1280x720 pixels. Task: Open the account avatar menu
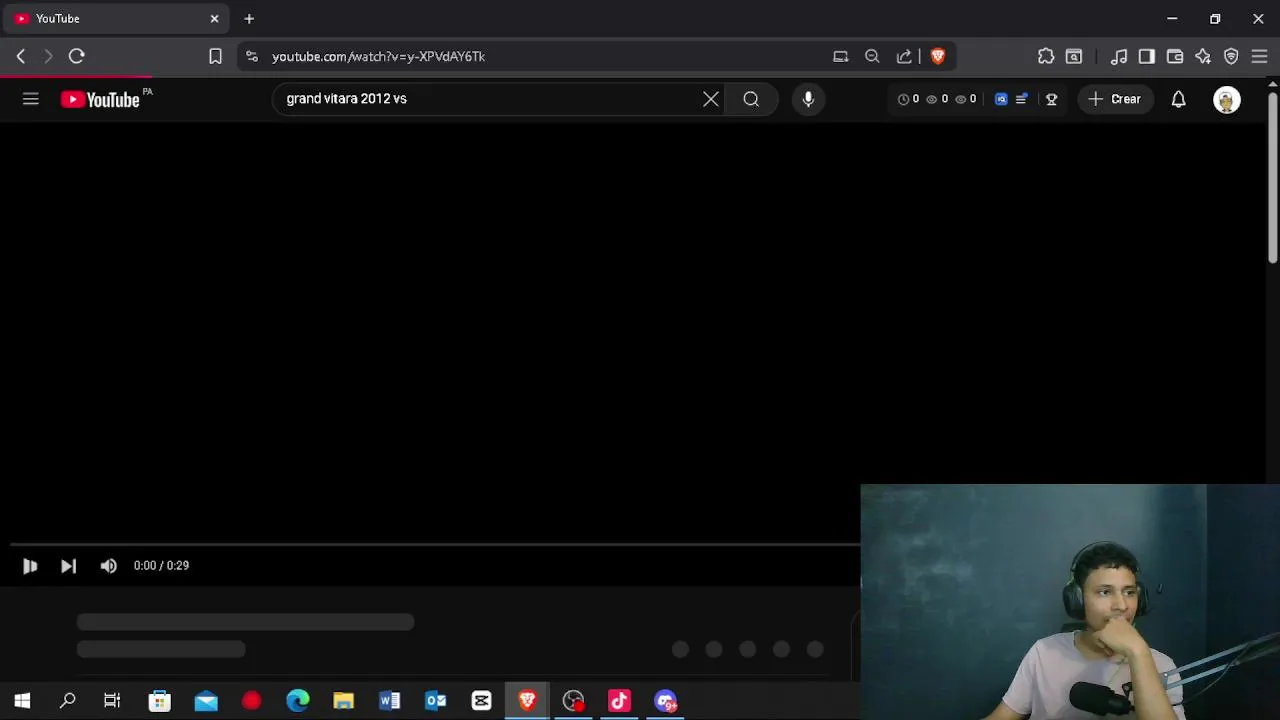point(1227,99)
